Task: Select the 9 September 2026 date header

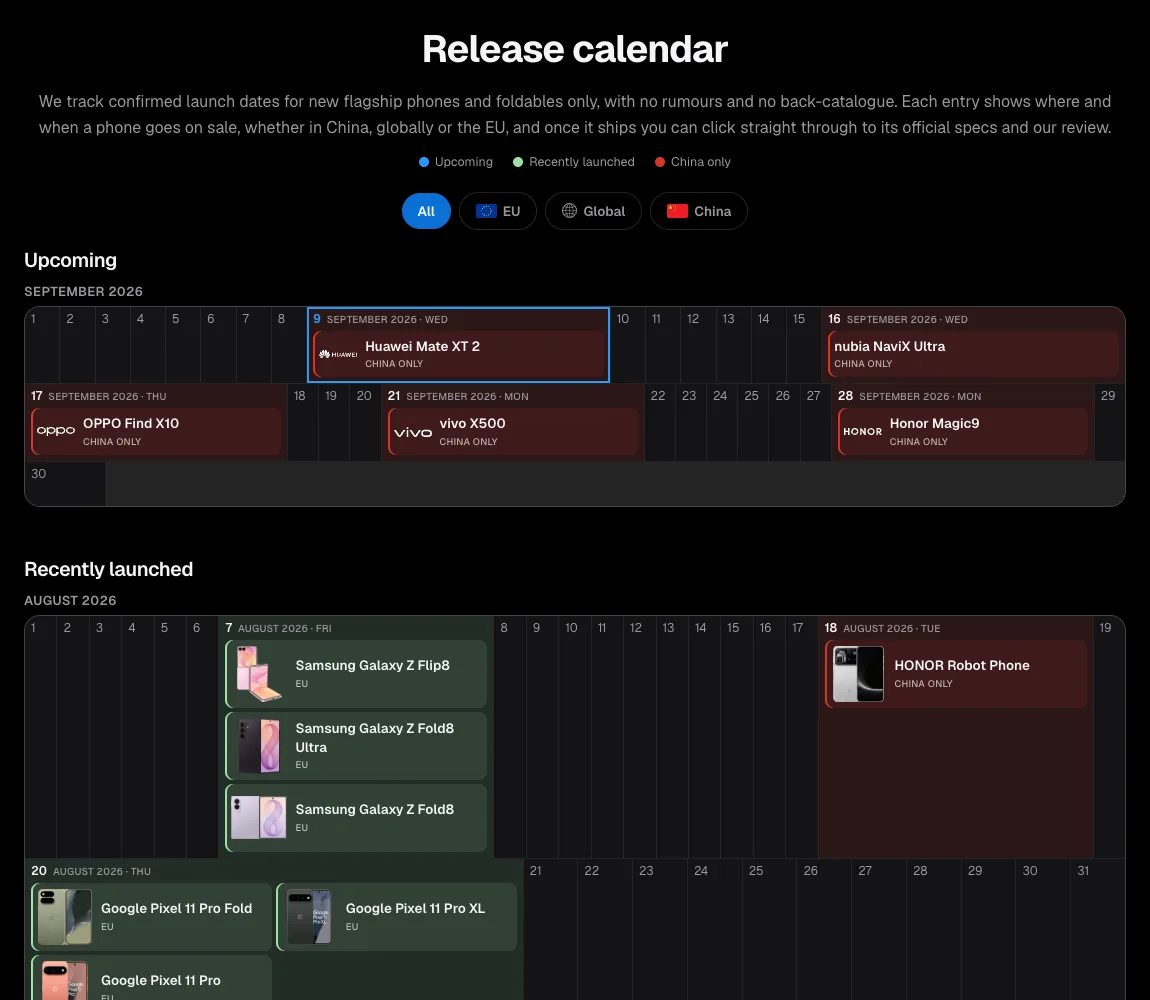Action: tap(381, 319)
